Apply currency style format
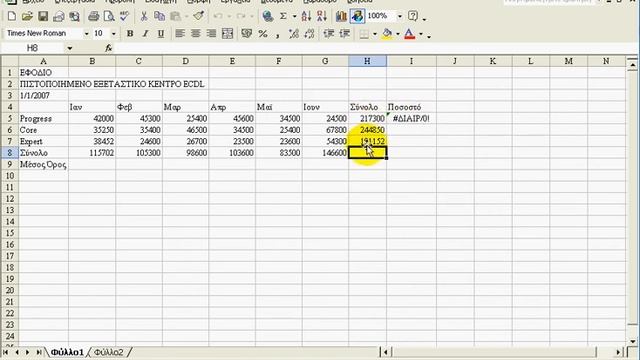This screenshot has height=360, width=640. (x=247, y=33)
